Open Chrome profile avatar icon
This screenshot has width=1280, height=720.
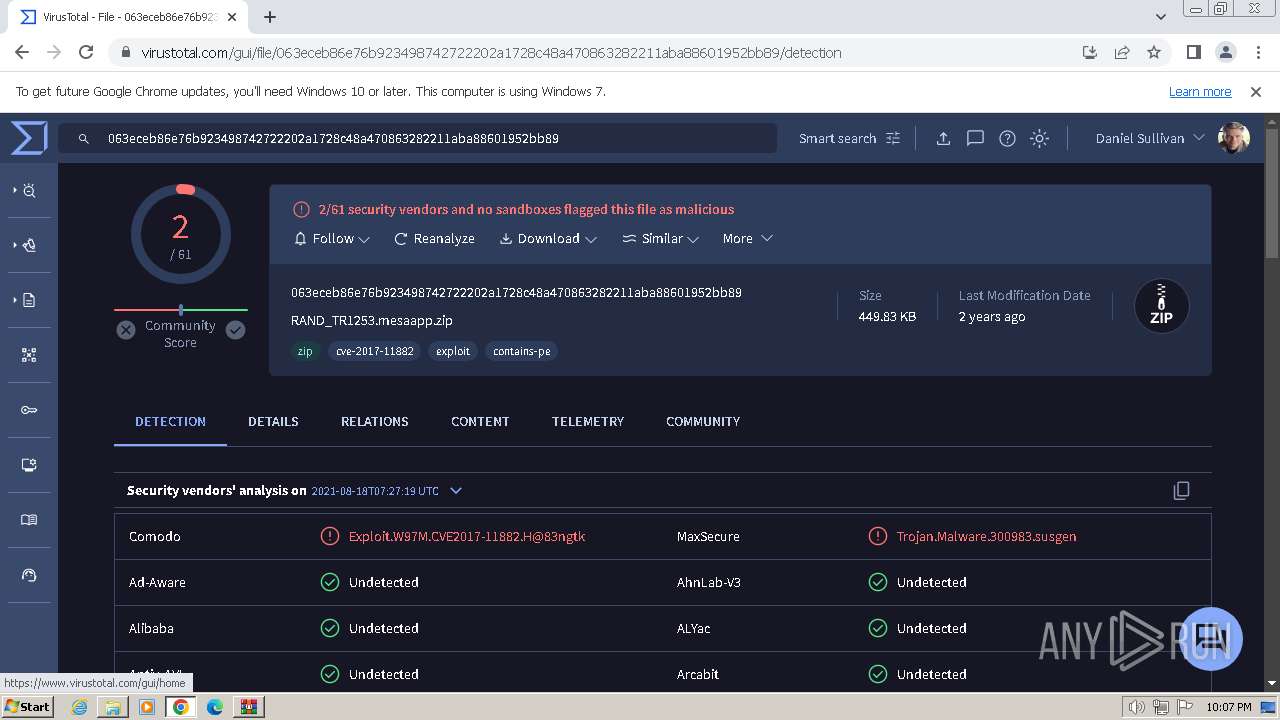(1225, 52)
